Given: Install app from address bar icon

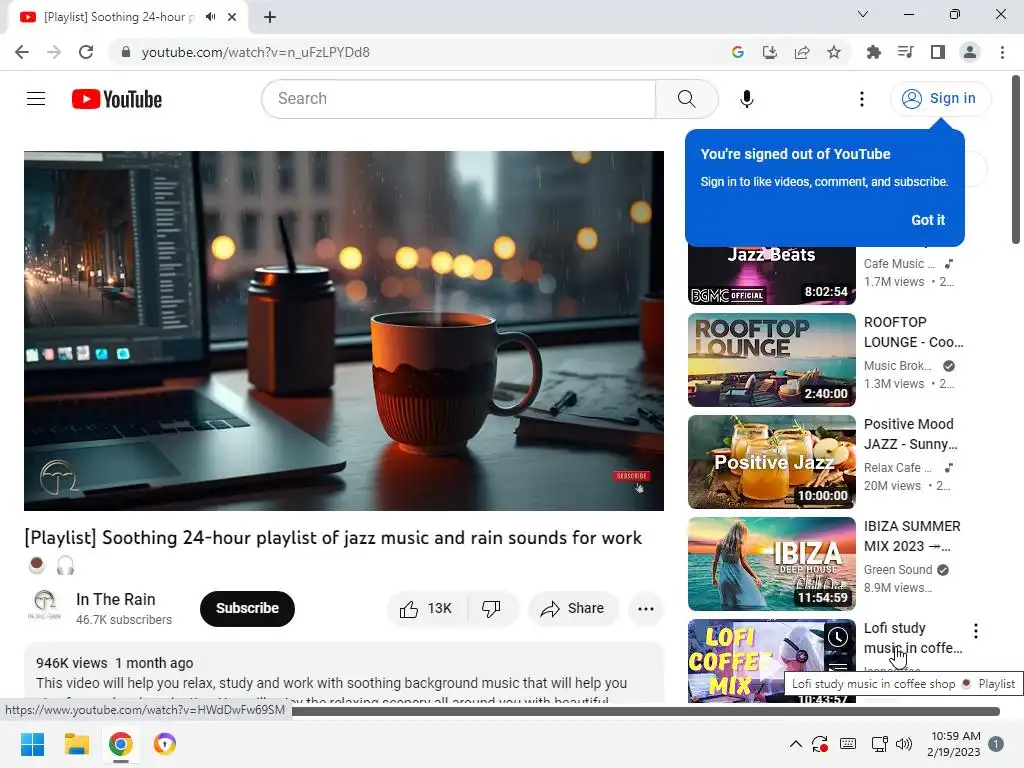Looking at the screenshot, I should [770, 52].
